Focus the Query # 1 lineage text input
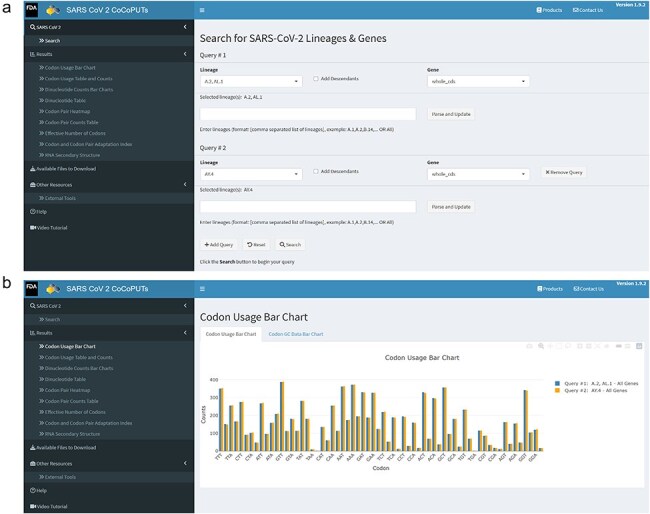The image size is (650, 514). pos(308,114)
